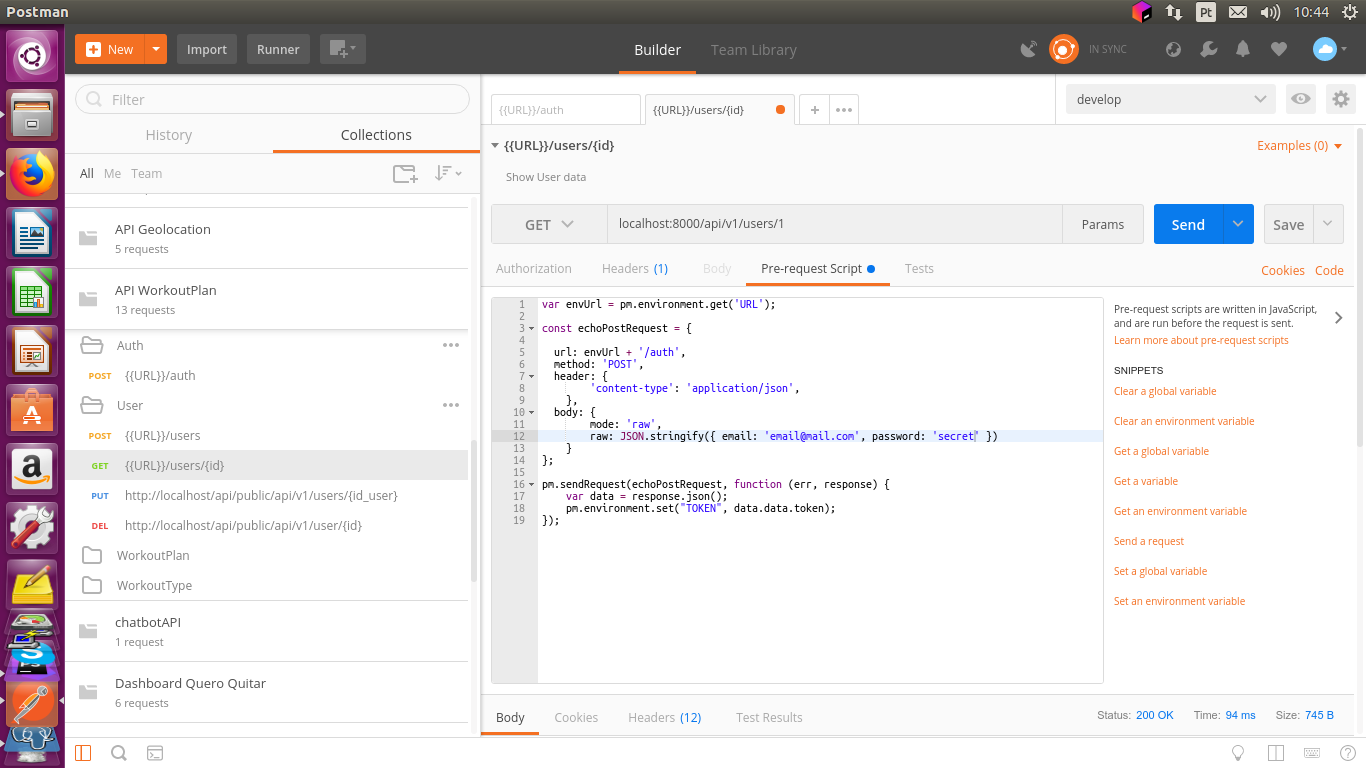Open the Authorization tab
Screen dimensions: 1366x768
[534, 268]
